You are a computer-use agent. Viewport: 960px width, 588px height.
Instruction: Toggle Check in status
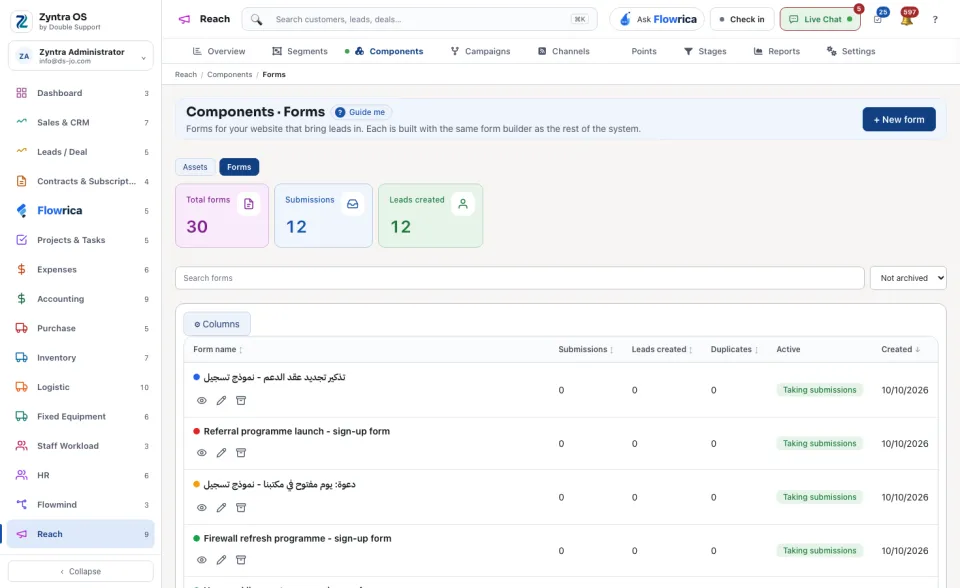coord(742,19)
